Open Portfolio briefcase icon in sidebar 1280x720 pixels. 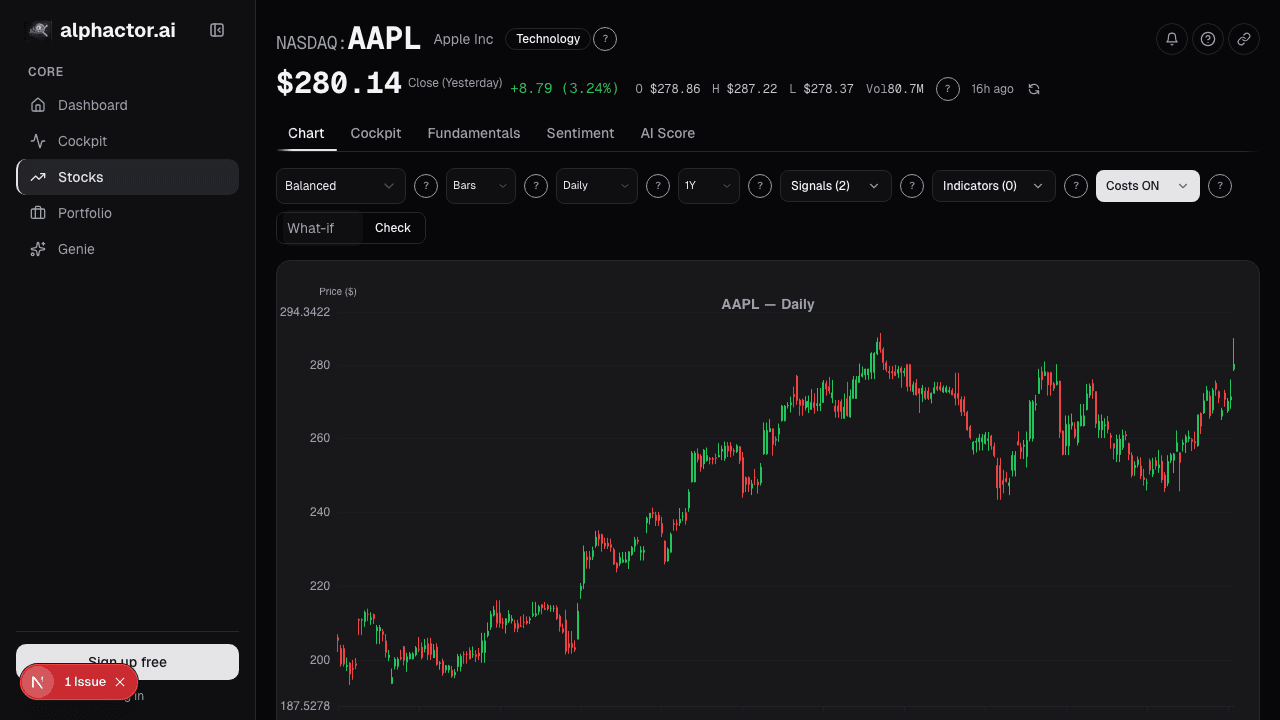pos(38,213)
